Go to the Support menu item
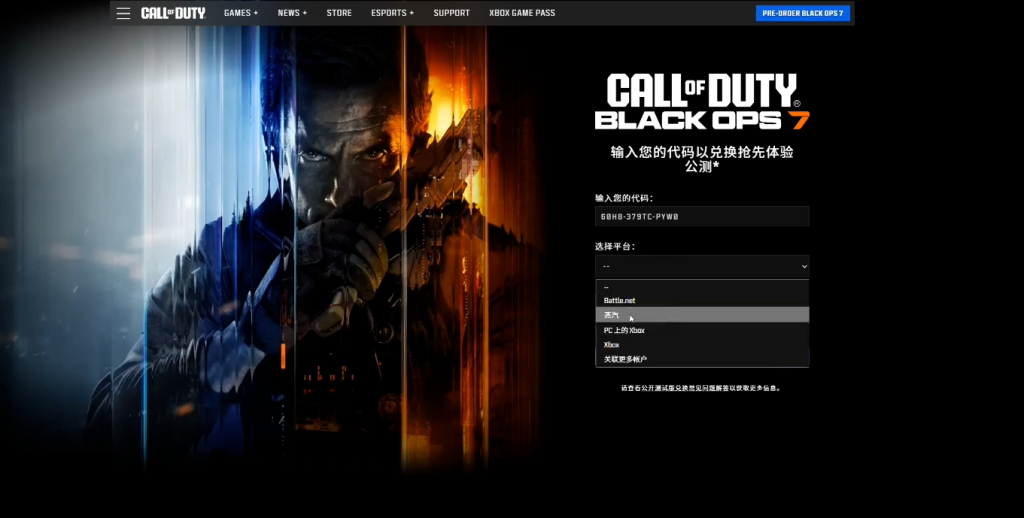 451,13
